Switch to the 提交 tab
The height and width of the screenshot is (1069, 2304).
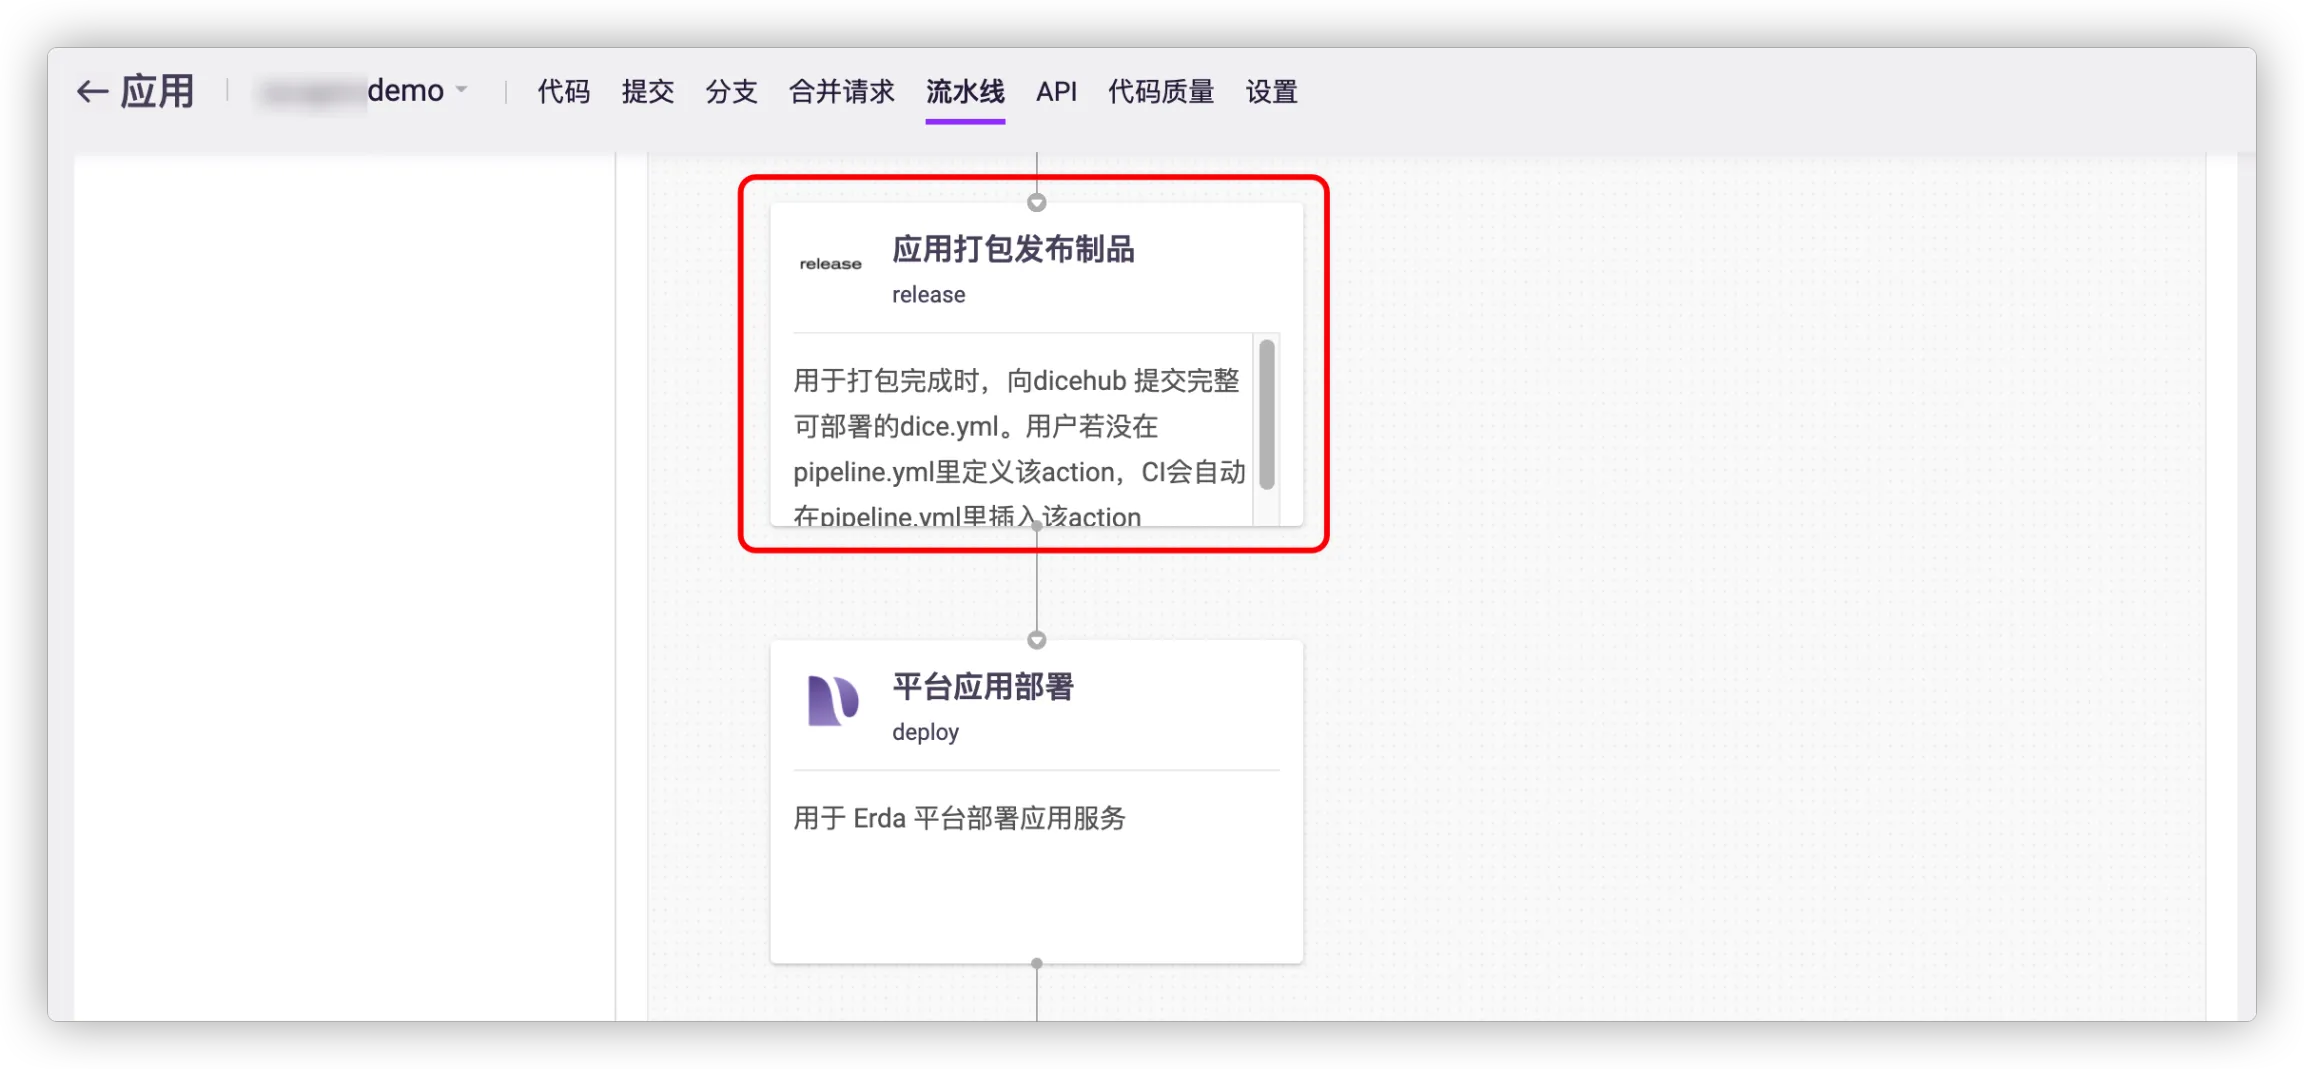(647, 92)
